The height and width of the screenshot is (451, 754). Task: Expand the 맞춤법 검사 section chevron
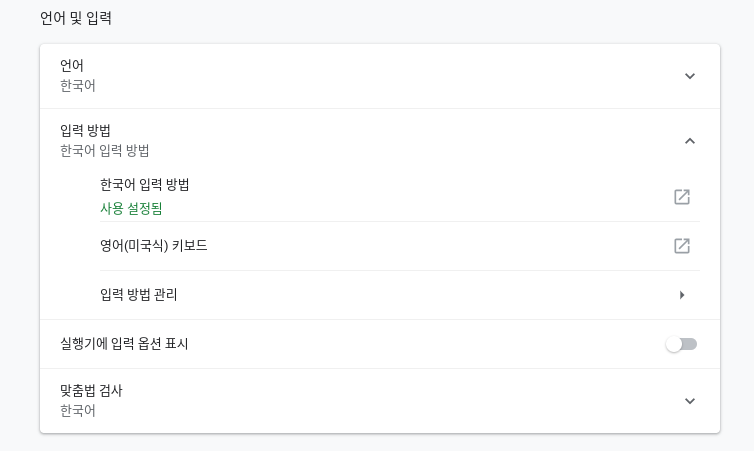coord(690,401)
